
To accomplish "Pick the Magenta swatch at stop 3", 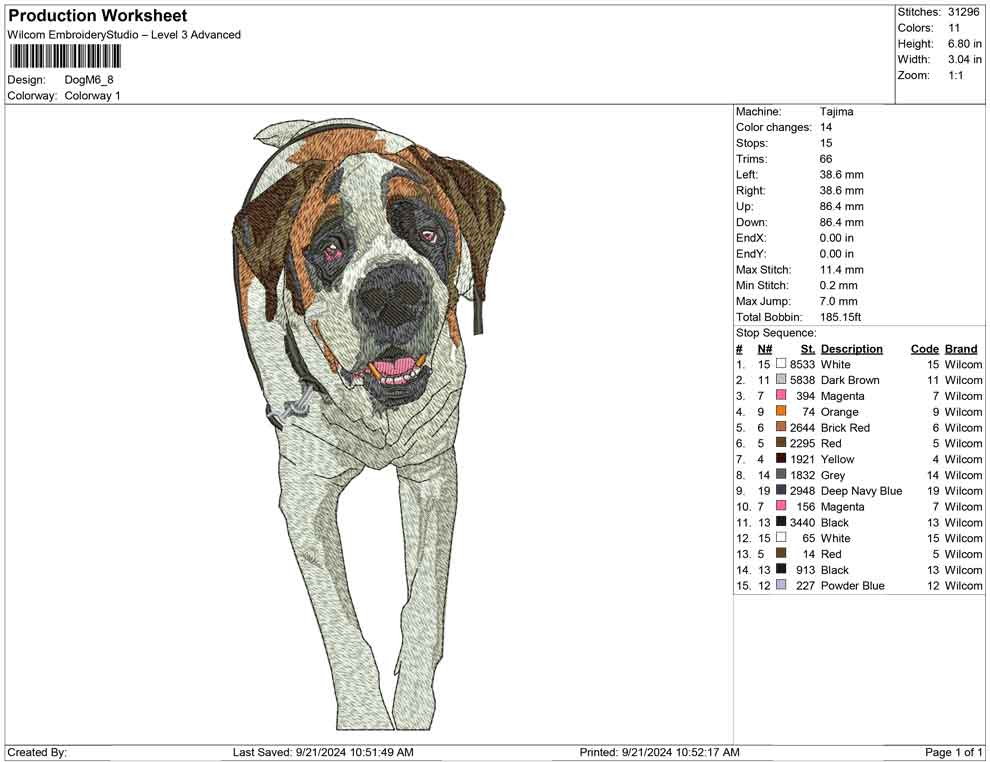I will pyautogui.click(x=781, y=396).
